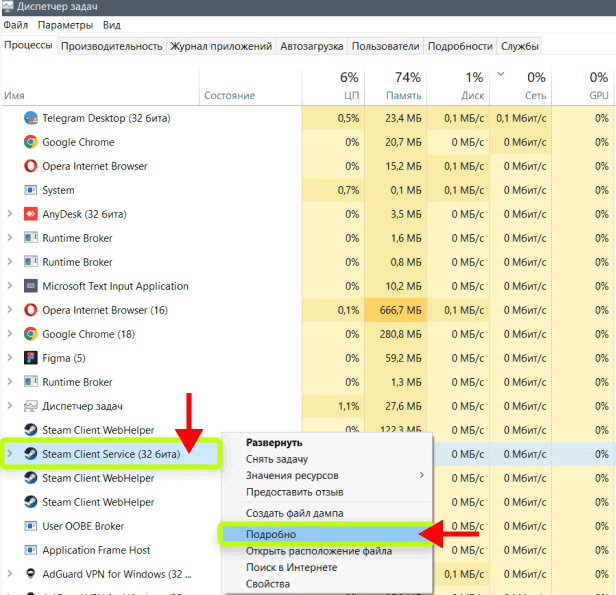Screen dimensions: 616x595
Task: Click the Opera Internet Browser icon with 15,2 МБ
Action: click(31, 166)
